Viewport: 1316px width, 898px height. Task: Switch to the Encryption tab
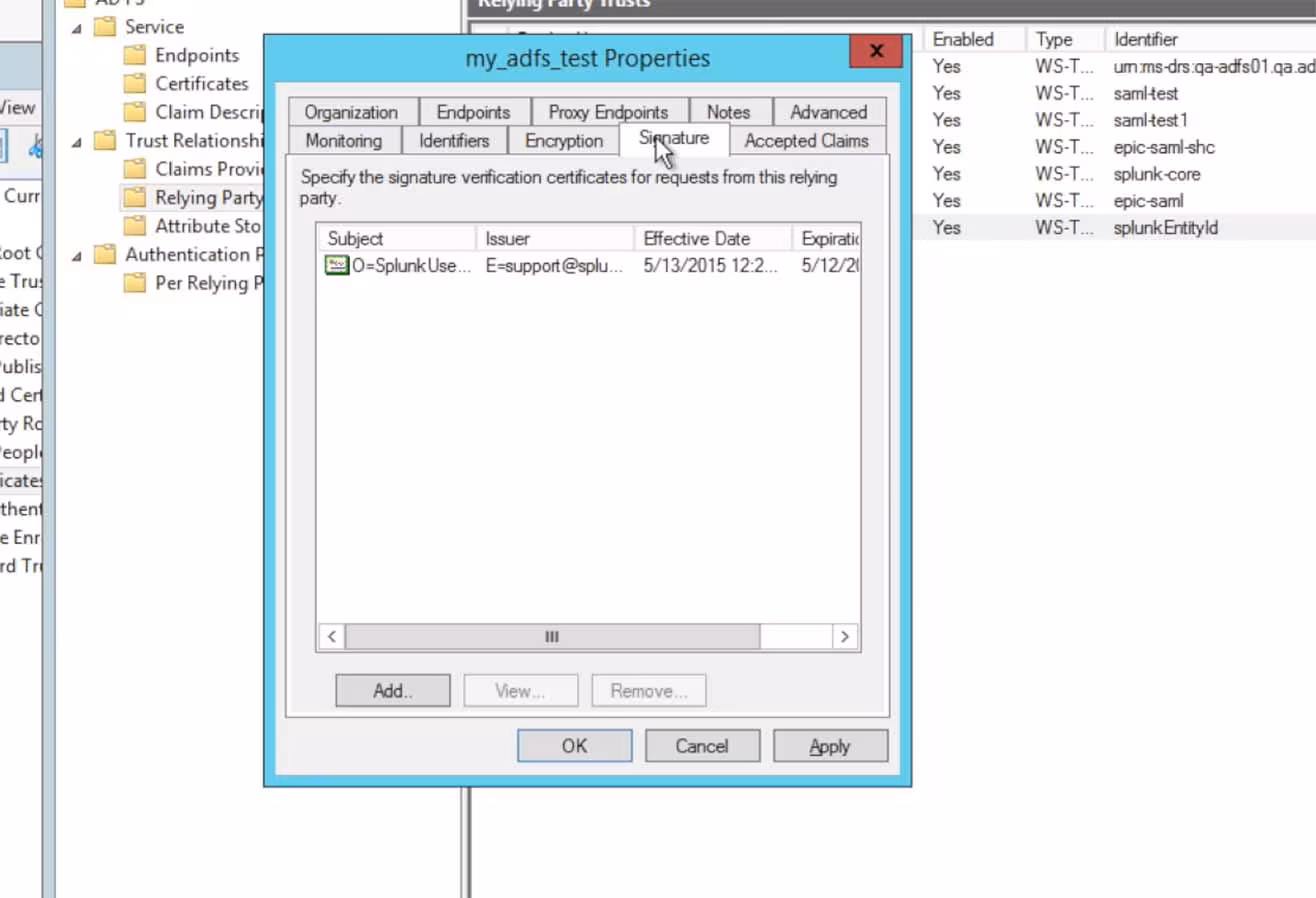coord(563,140)
